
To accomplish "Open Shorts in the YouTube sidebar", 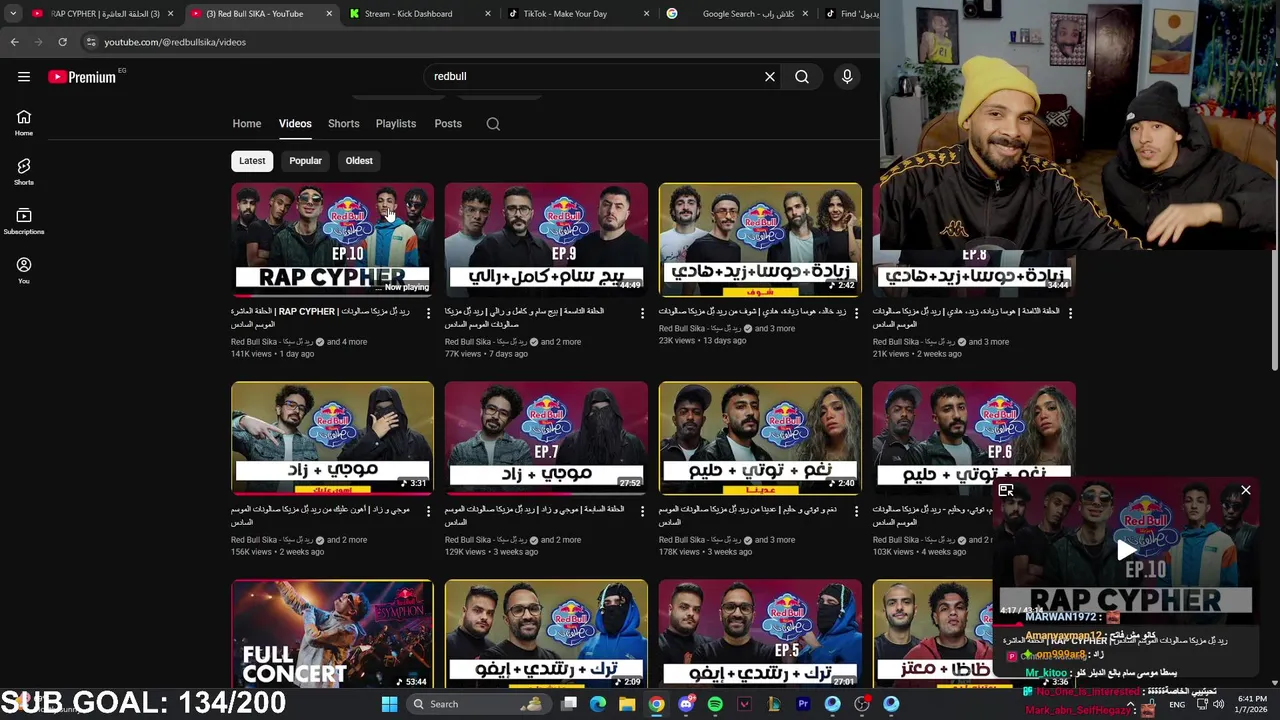I will click(24, 172).
